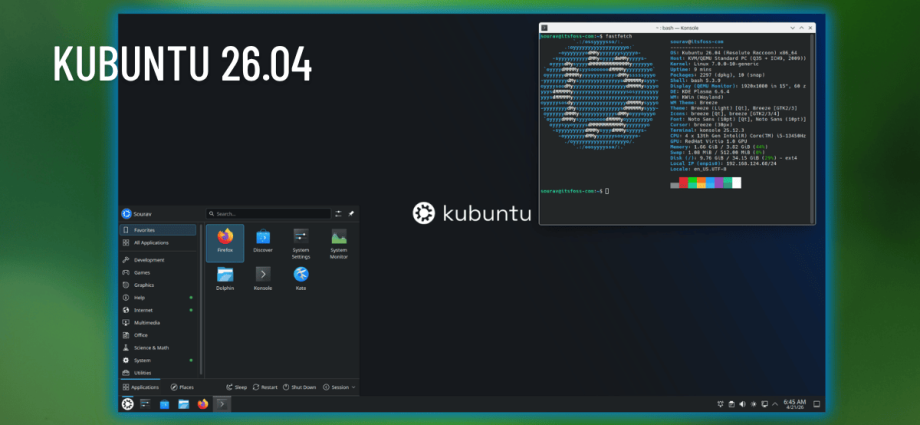Open the Utilities category

point(158,373)
